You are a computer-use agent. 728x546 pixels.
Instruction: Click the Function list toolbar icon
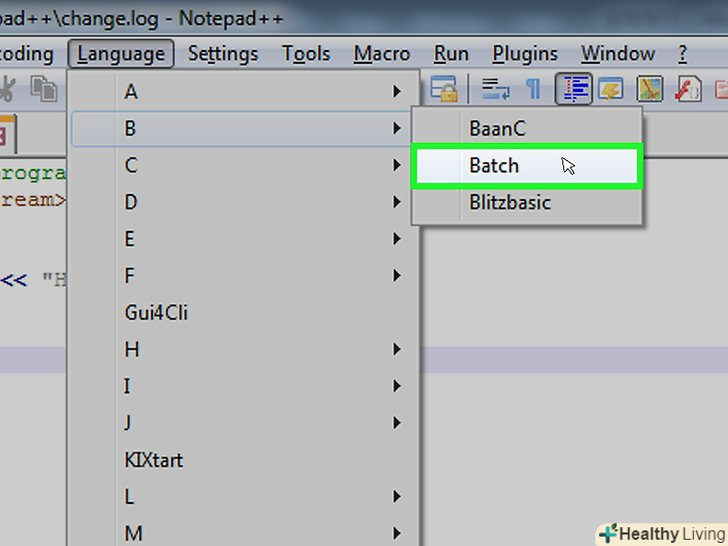click(688, 88)
